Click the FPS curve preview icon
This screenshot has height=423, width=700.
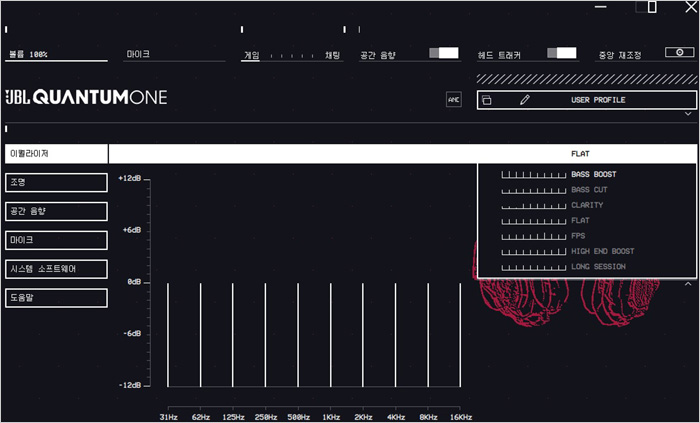(x=533, y=236)
